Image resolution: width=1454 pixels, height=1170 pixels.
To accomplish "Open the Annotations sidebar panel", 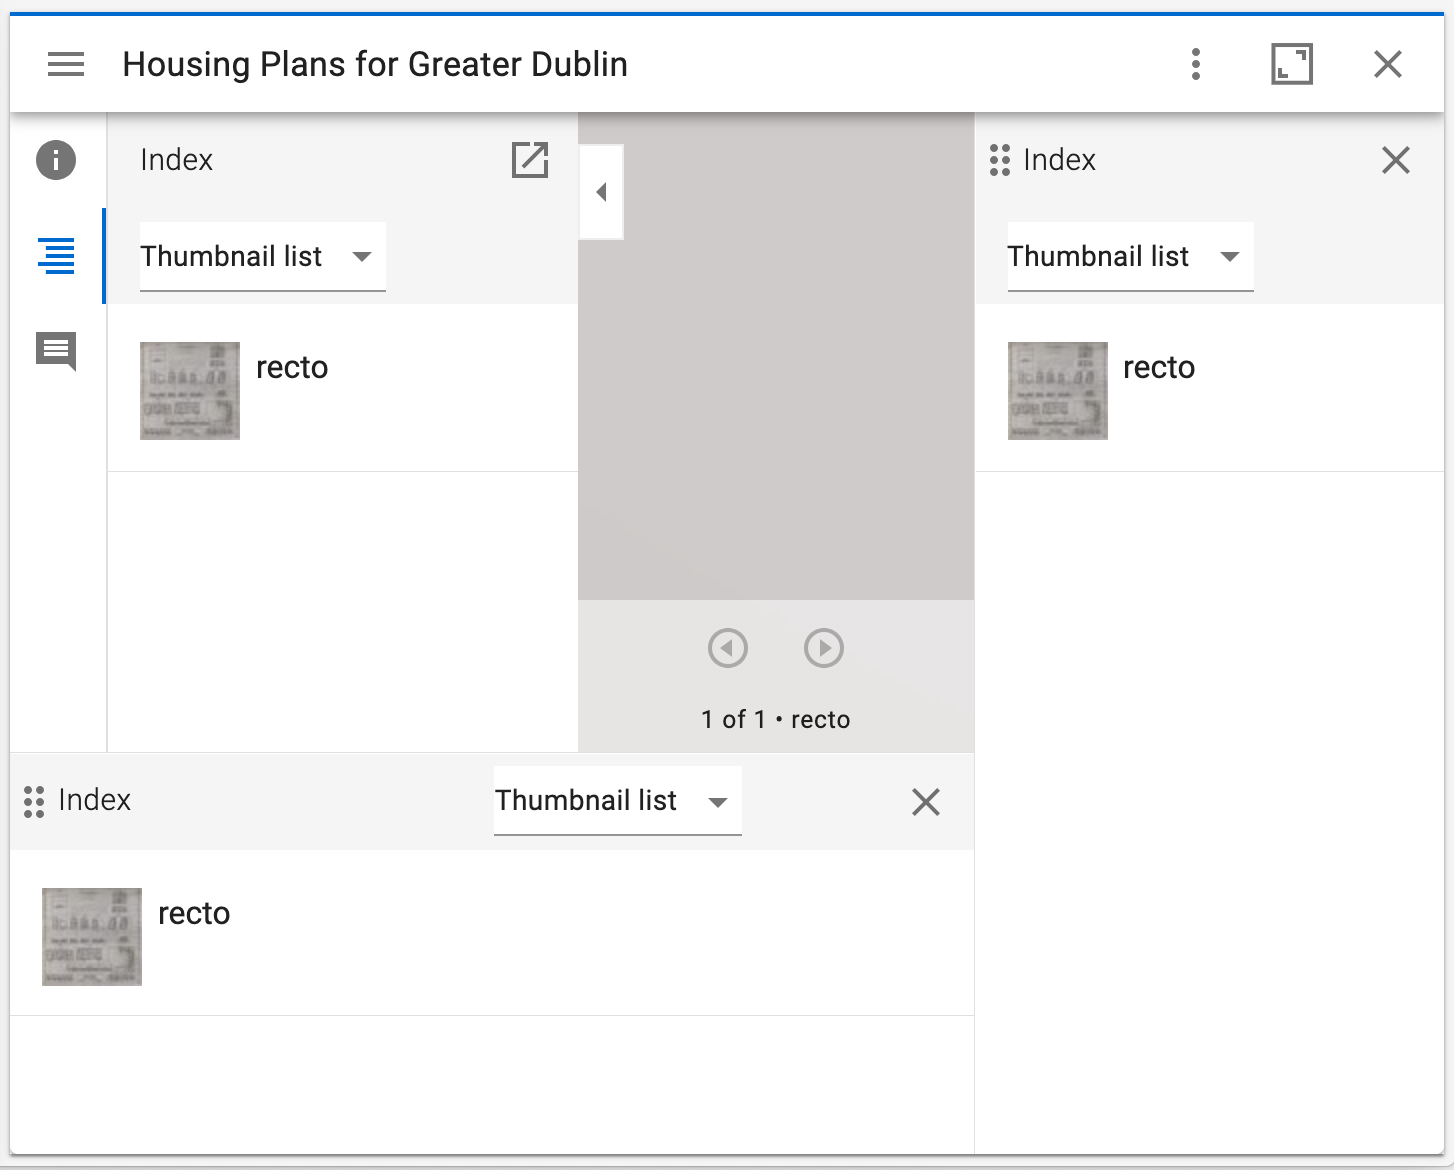I will point(56,352).
